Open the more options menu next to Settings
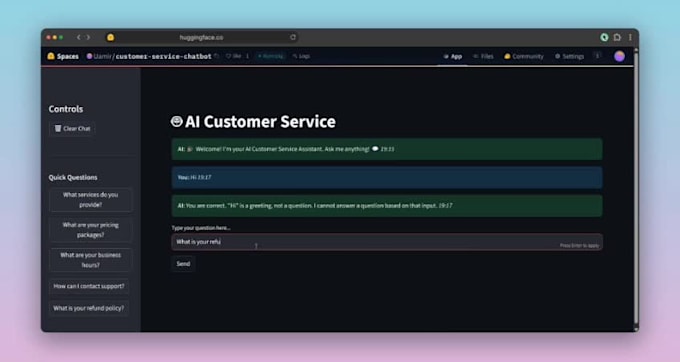Screen dimensions: 680x362 pos(598,56)
